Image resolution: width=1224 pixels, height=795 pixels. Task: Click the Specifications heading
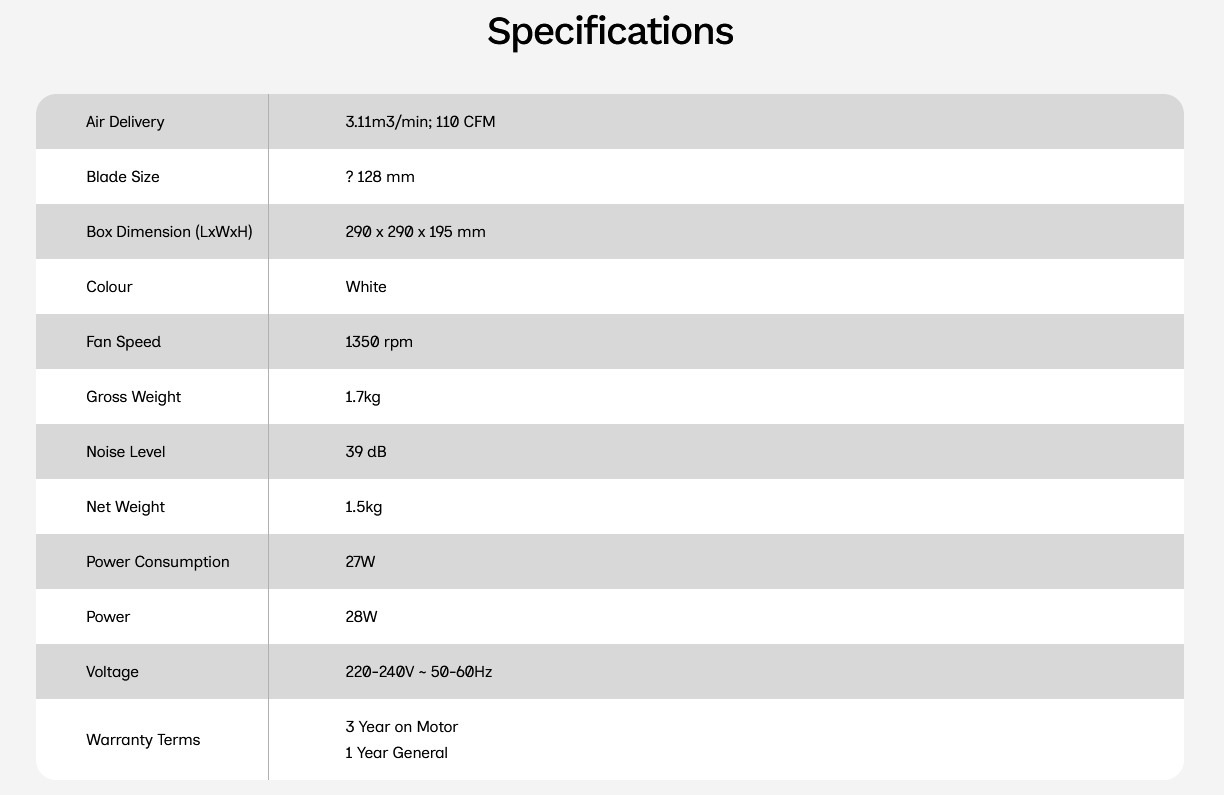pos(610,32)
